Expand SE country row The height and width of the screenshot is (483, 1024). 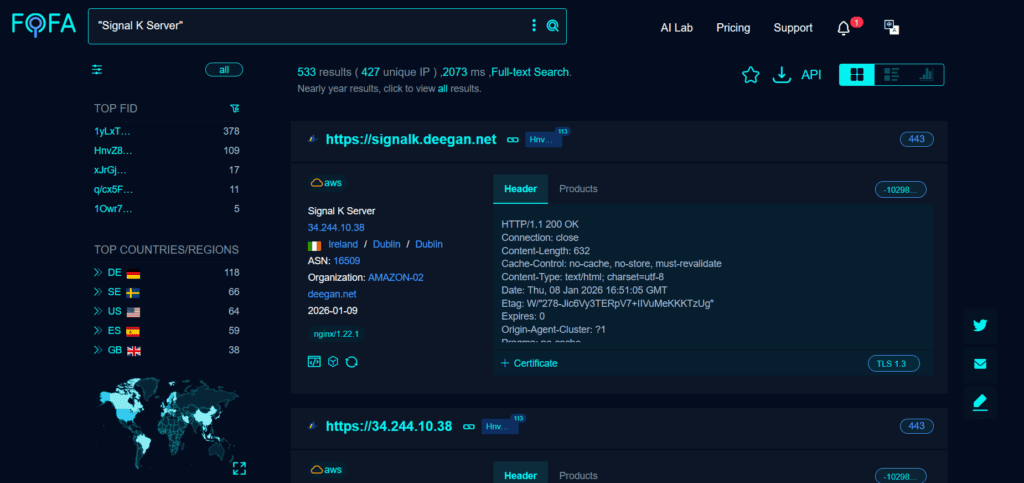[98, 292]
